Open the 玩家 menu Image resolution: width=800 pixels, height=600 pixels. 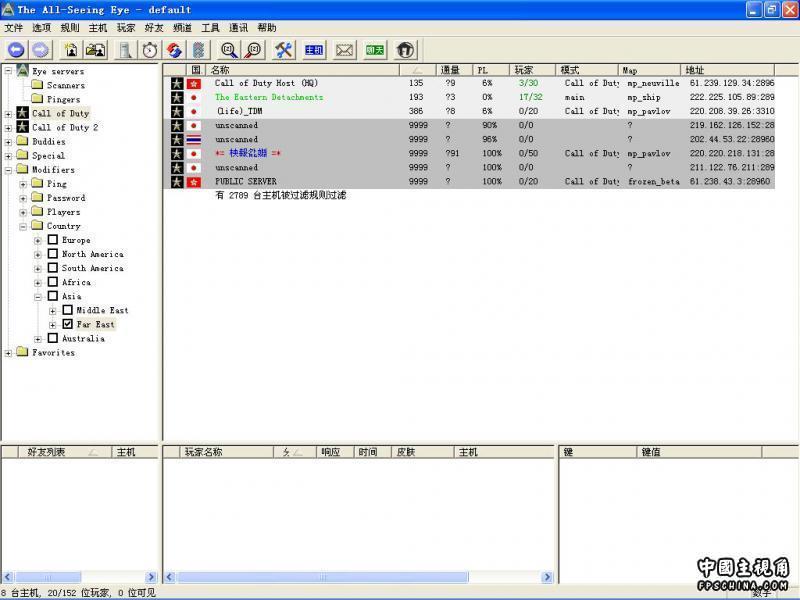coord(126,28)
